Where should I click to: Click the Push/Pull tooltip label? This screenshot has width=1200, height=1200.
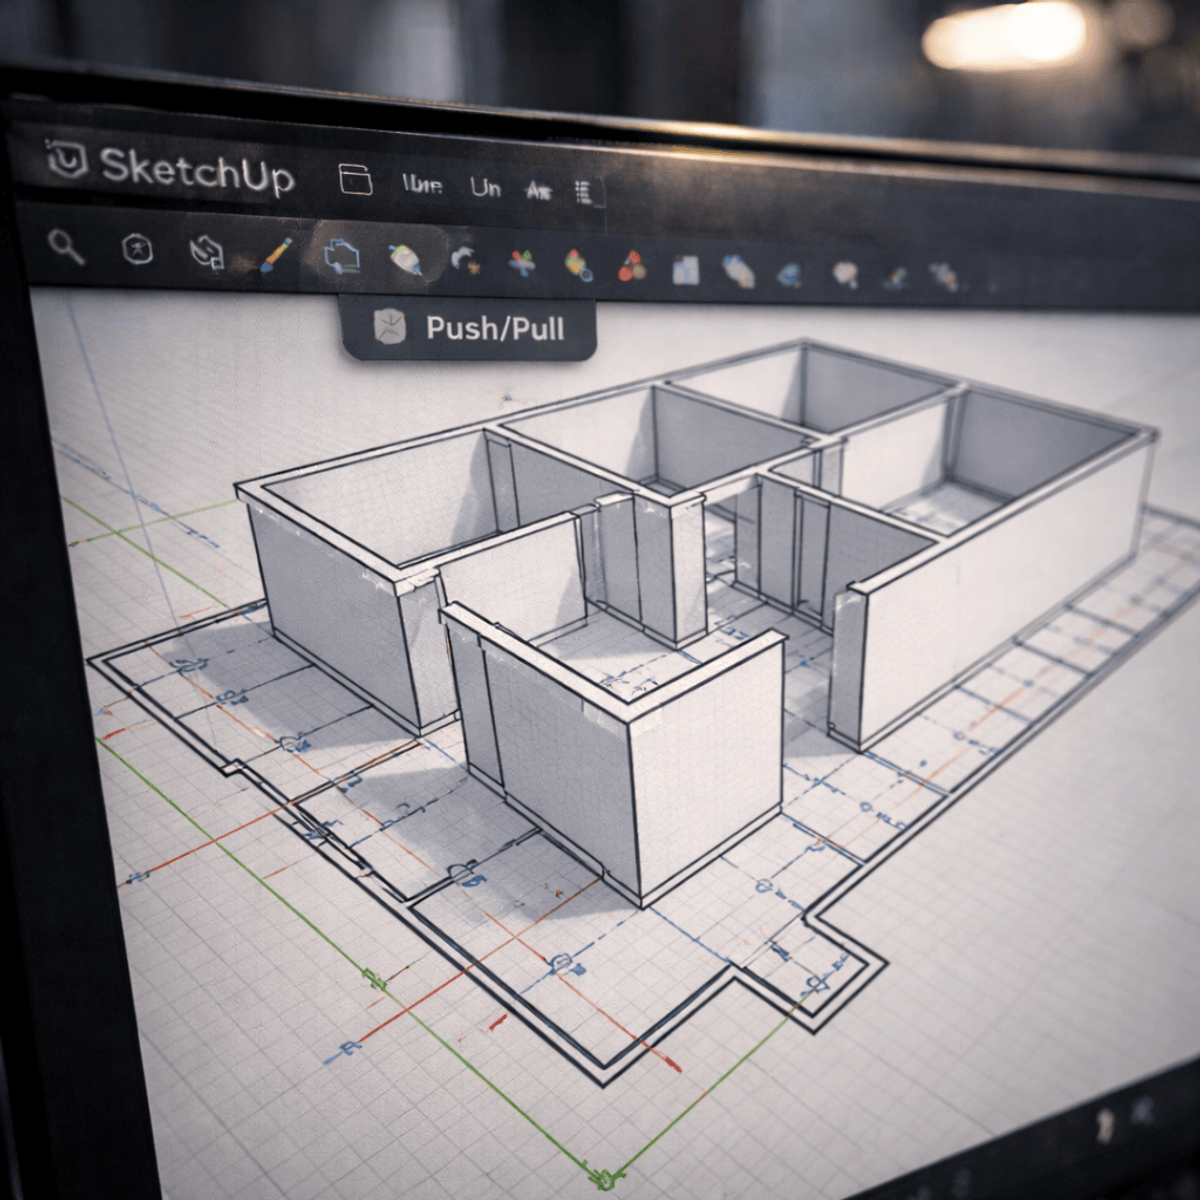468,328
